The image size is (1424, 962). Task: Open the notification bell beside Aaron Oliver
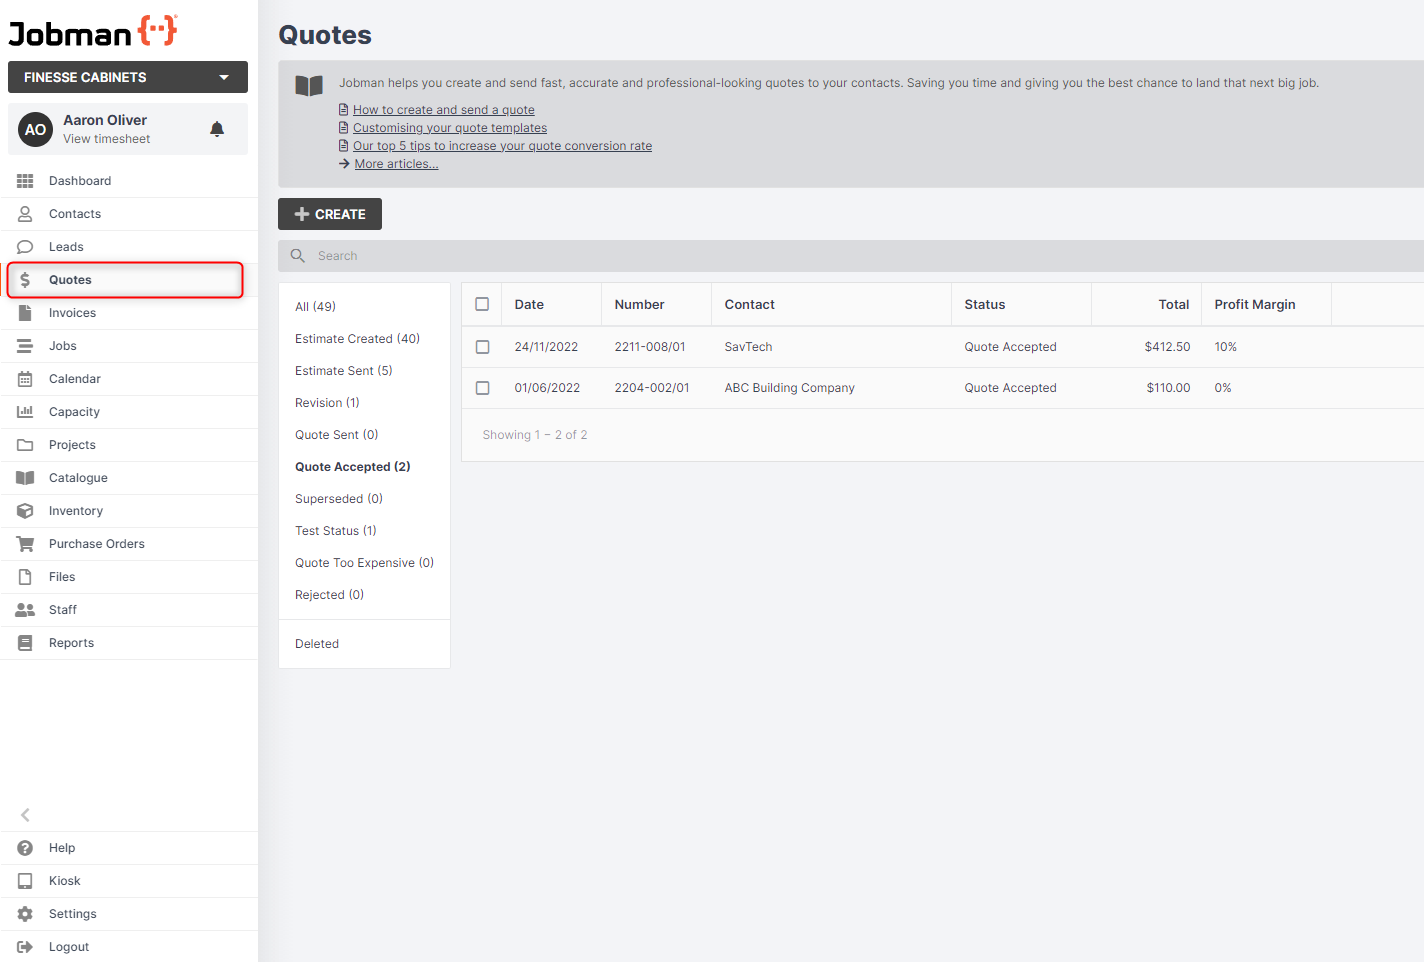pyautogui.click(x=217, y=129)
